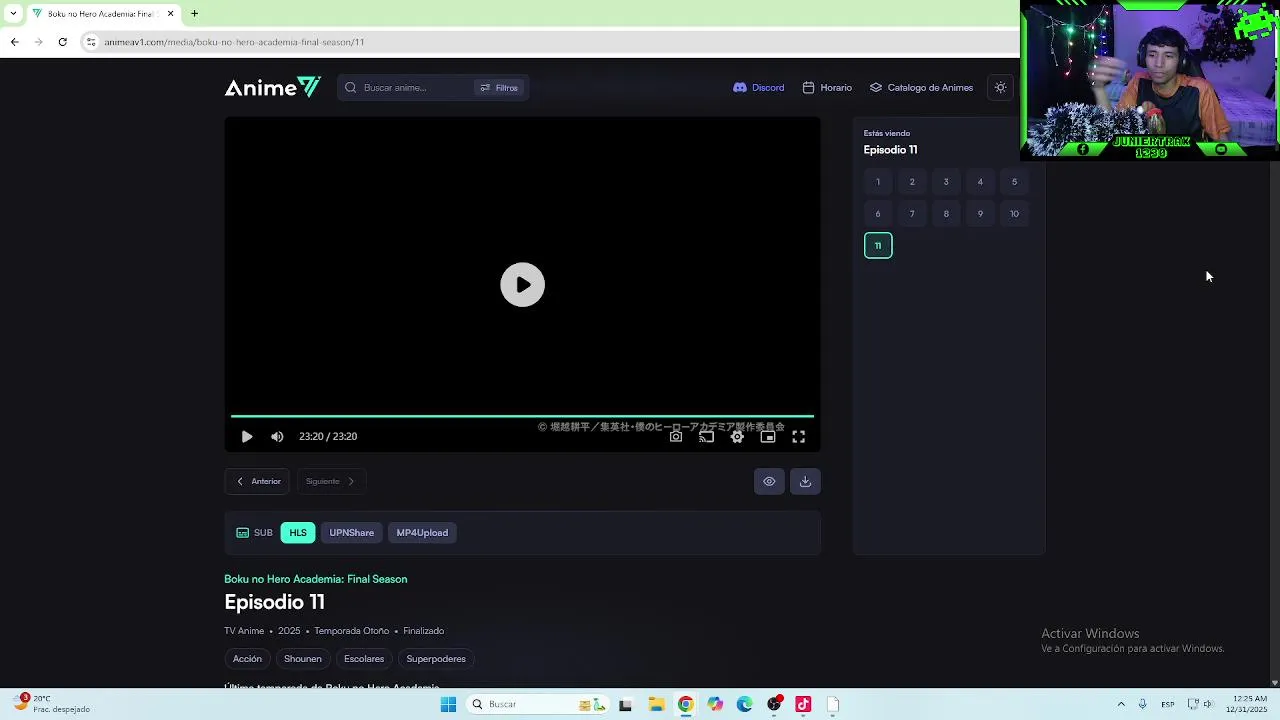
Task: Open OBS Studio from taskbar
Action: click(x=774, y=705)
